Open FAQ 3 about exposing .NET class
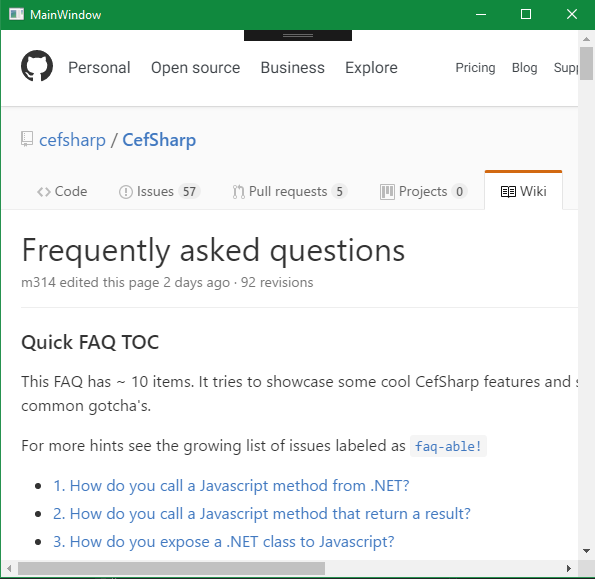This screenshot has width=595, height=579. [x=224, y=541]
